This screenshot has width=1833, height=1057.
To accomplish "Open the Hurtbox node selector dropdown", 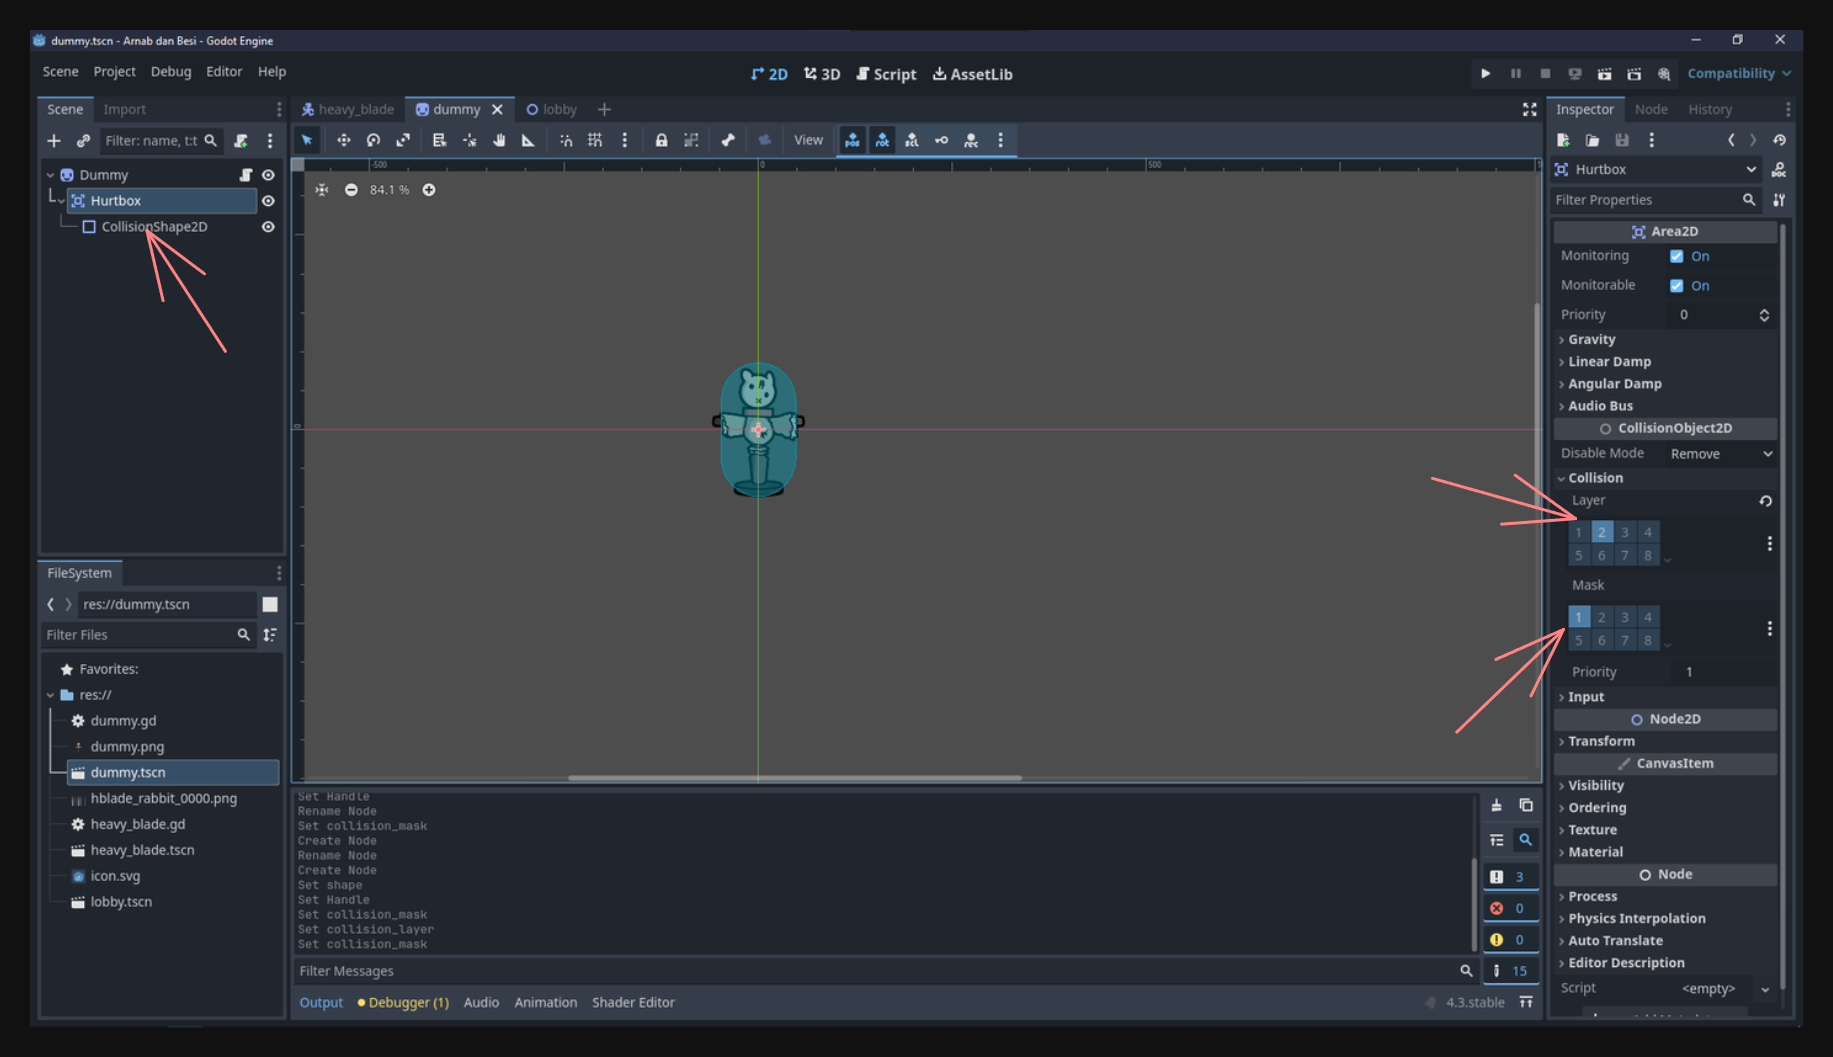I will [1657, 170].
